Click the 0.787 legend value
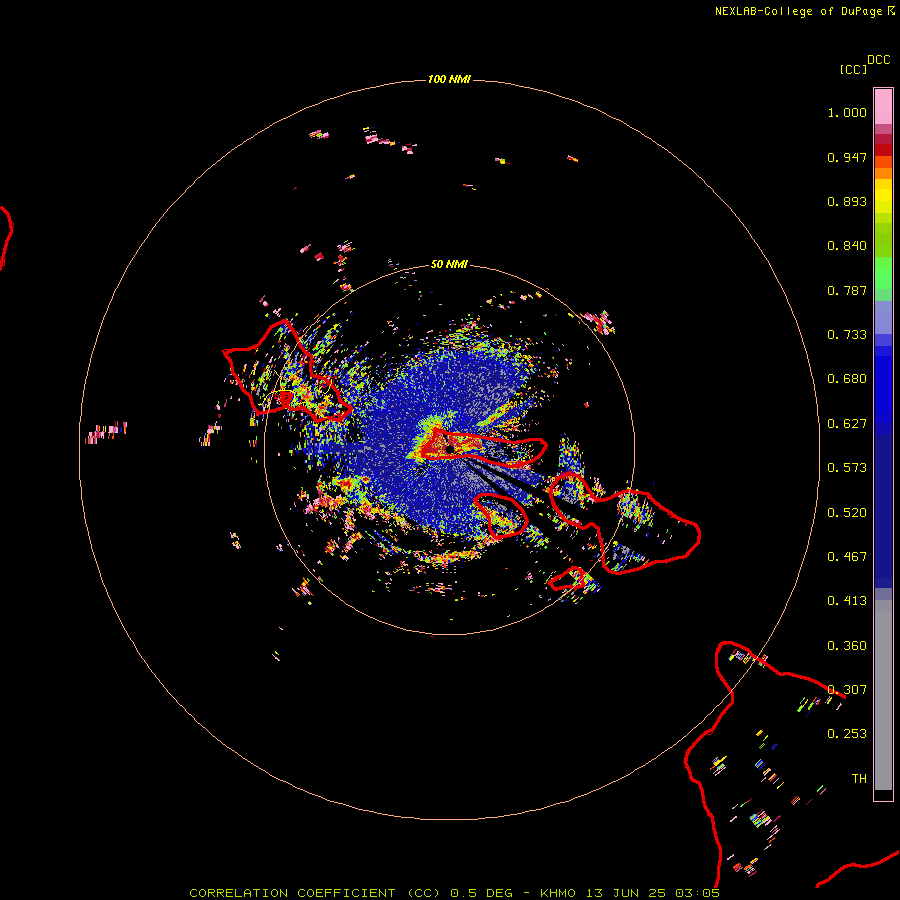 click(x=847, y=290)
